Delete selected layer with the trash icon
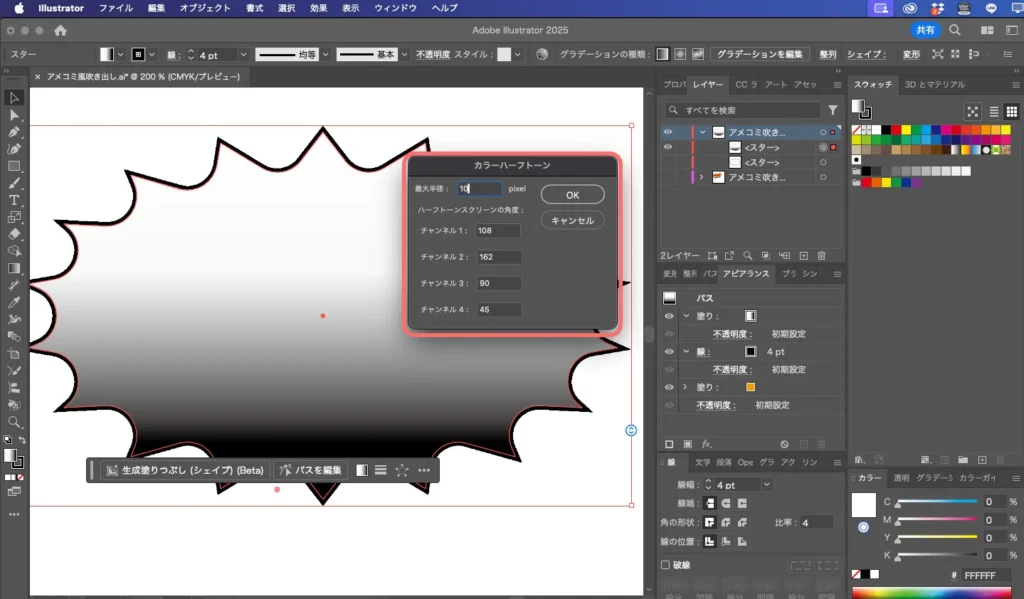This screenshot has width=1024, height=599. tap(821, 256)
